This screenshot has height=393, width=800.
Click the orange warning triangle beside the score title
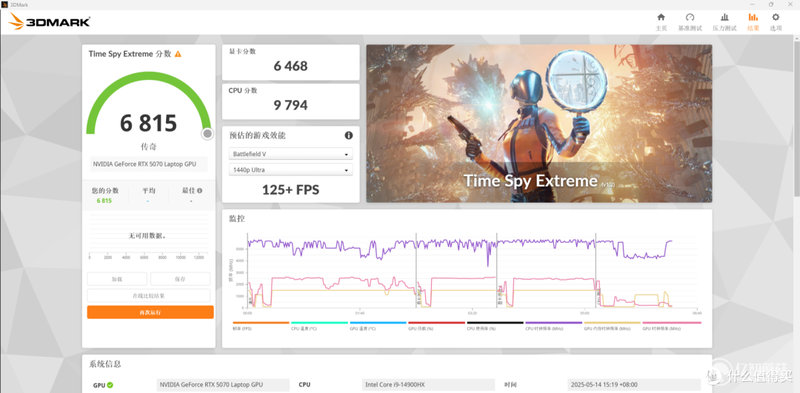click(178, 54)
